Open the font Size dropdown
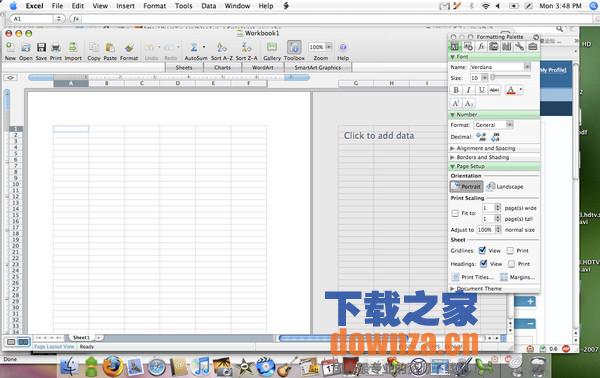The height and width of the screenshot is (378, 600). (x=484, y=78)
